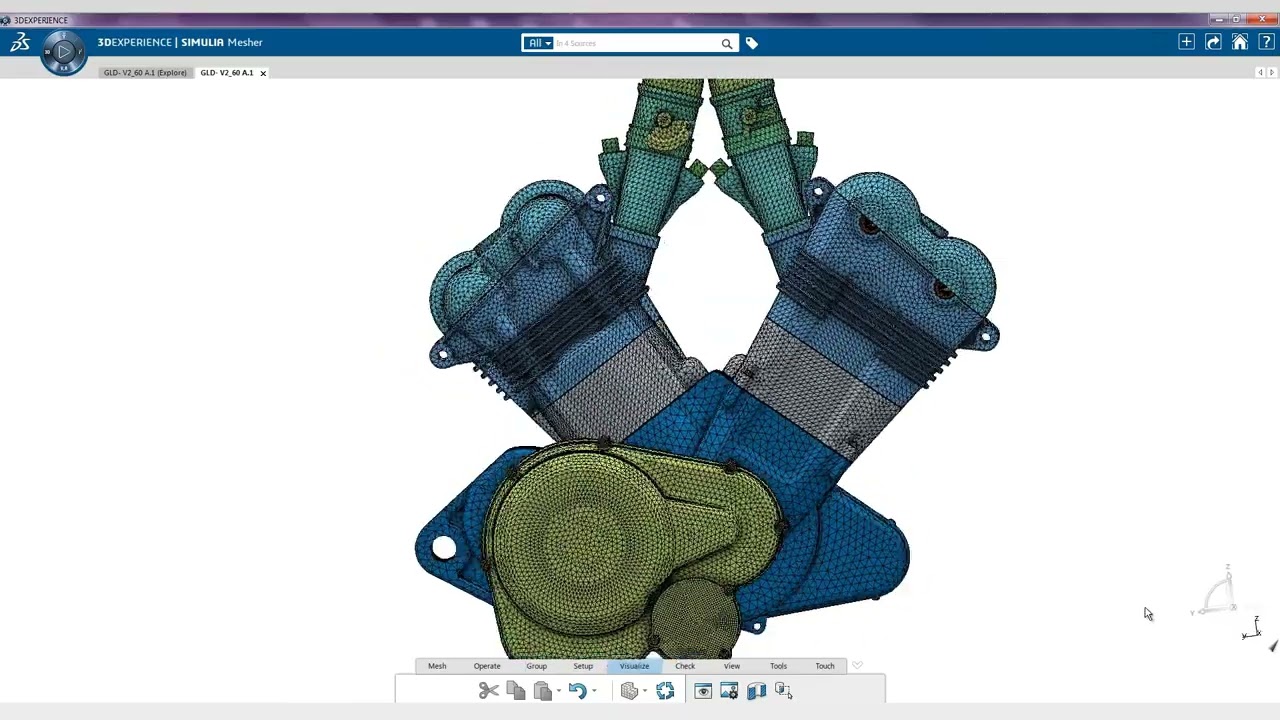Viewport: 1280px width, 720px height.
Task: Click the search magnifier icon
Action: (x=727, y=43)
